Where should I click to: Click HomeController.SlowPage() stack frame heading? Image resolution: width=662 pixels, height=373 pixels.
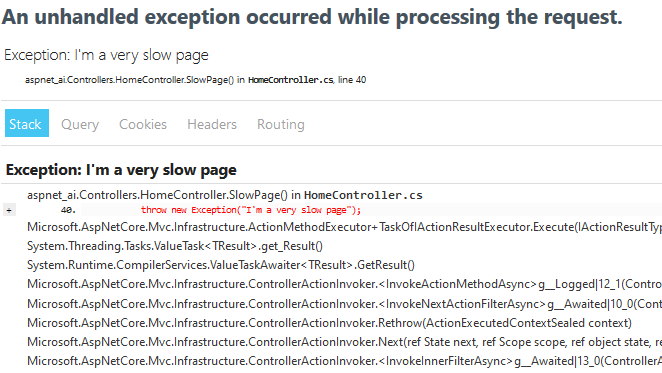point(225,195)
